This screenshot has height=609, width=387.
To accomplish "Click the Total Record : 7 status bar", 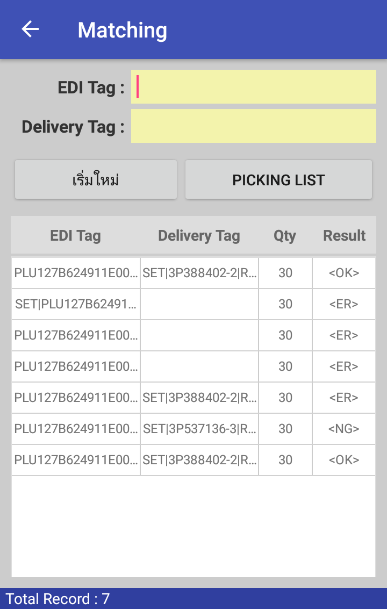I will (x=194, y=599).
